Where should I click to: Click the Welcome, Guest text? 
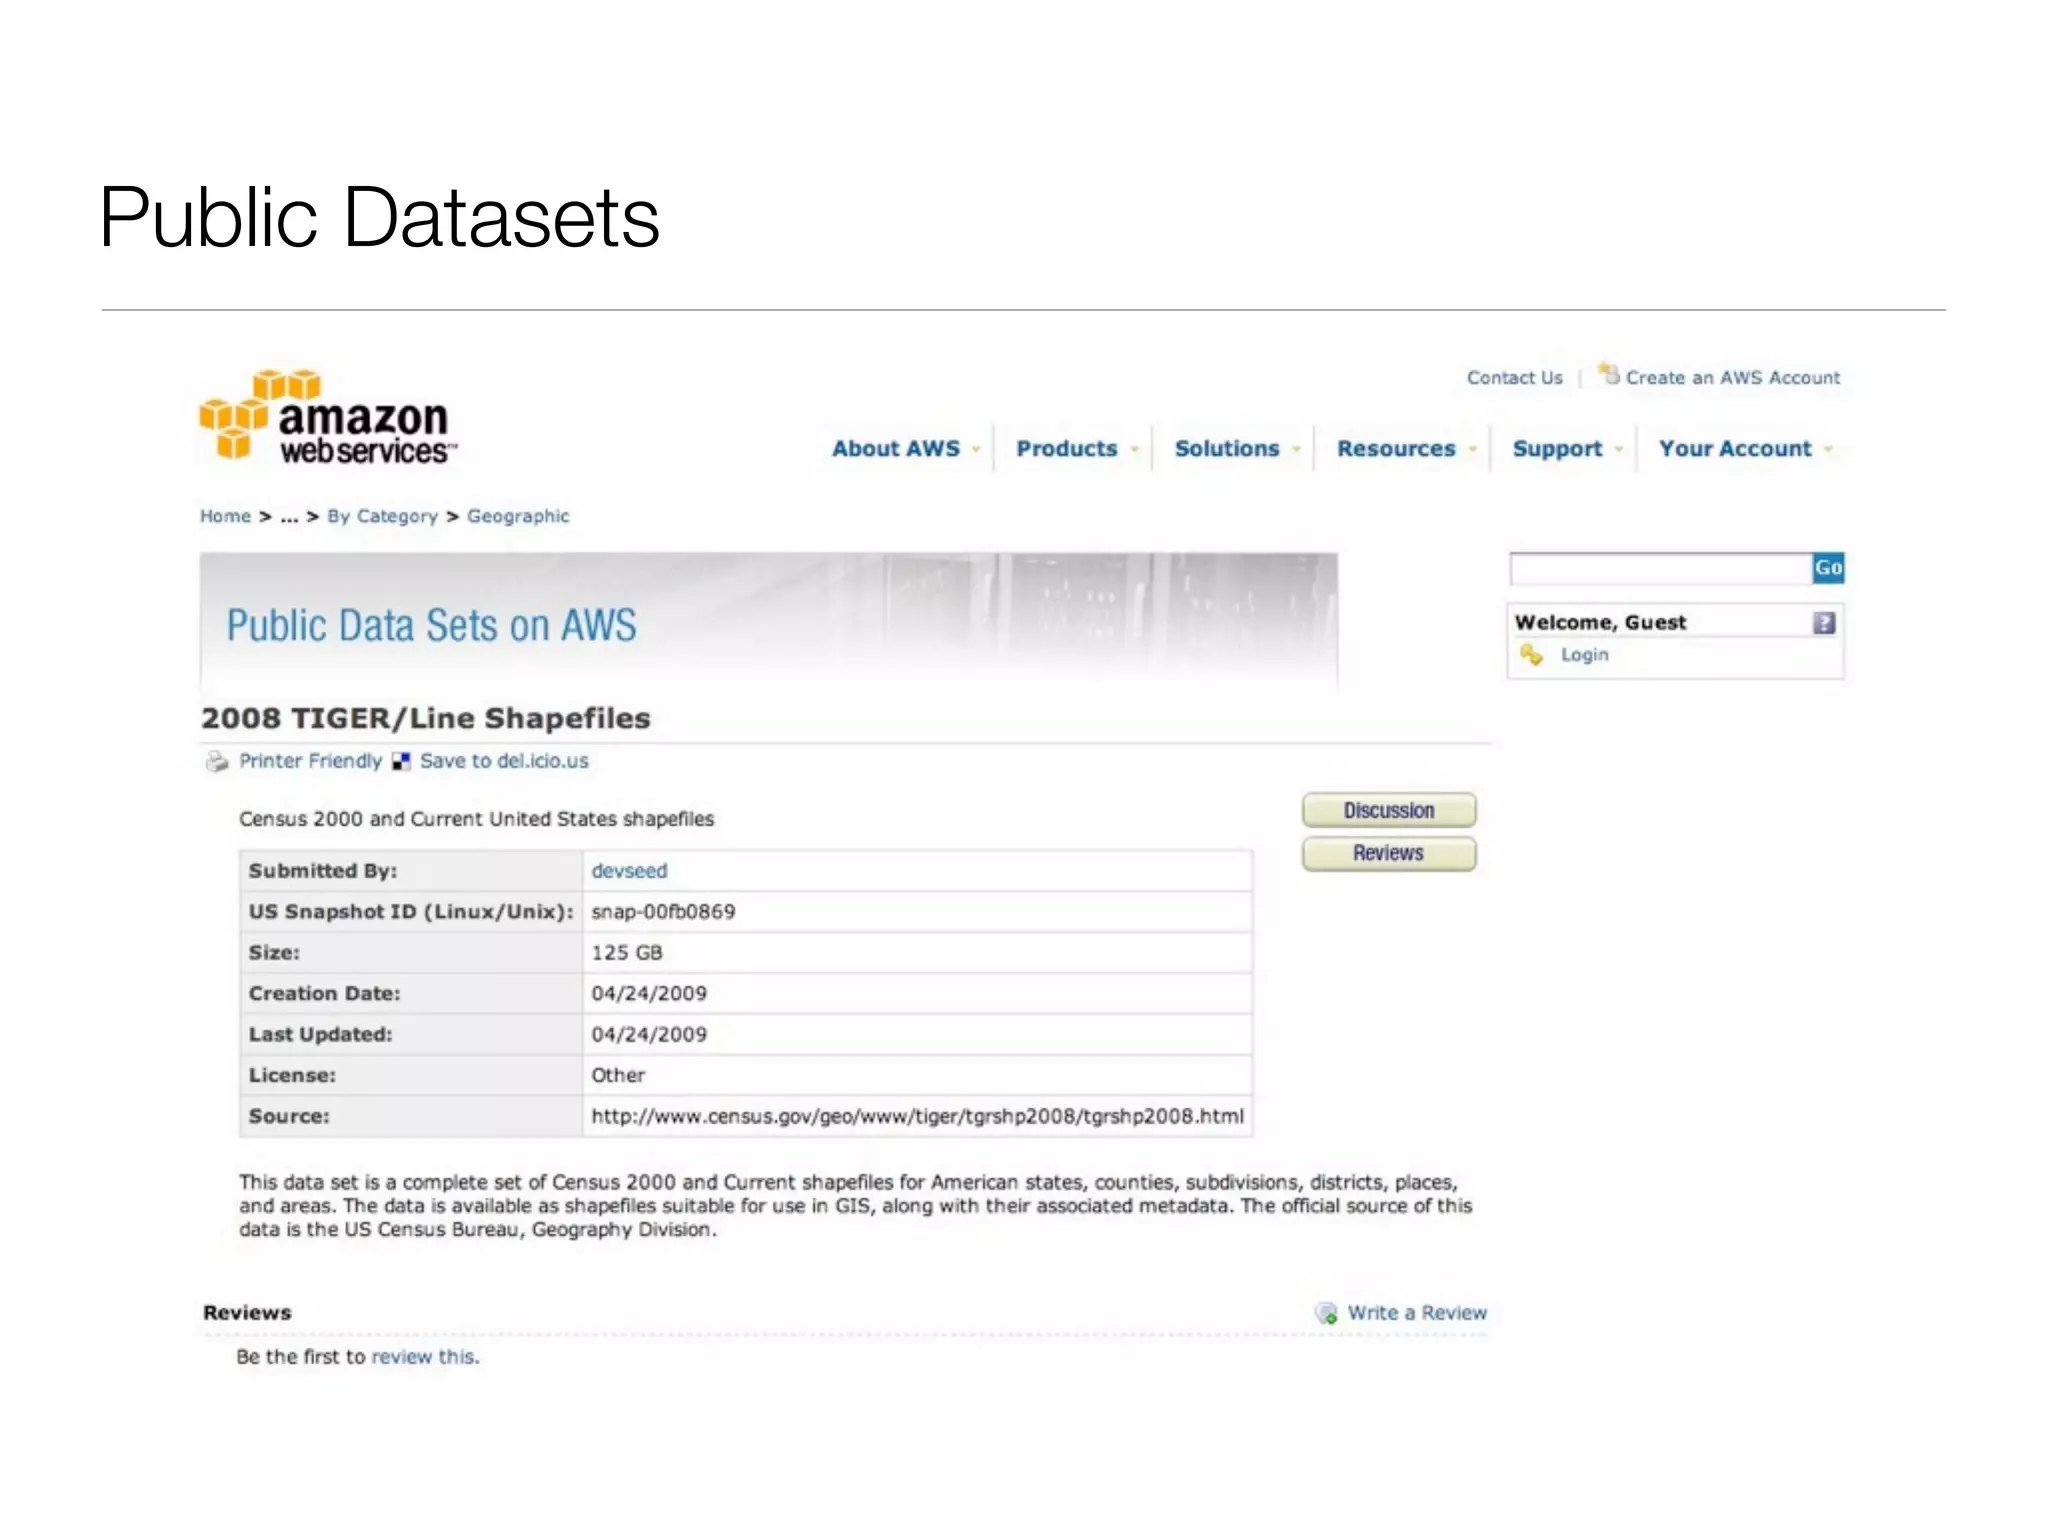[1600, 623]
